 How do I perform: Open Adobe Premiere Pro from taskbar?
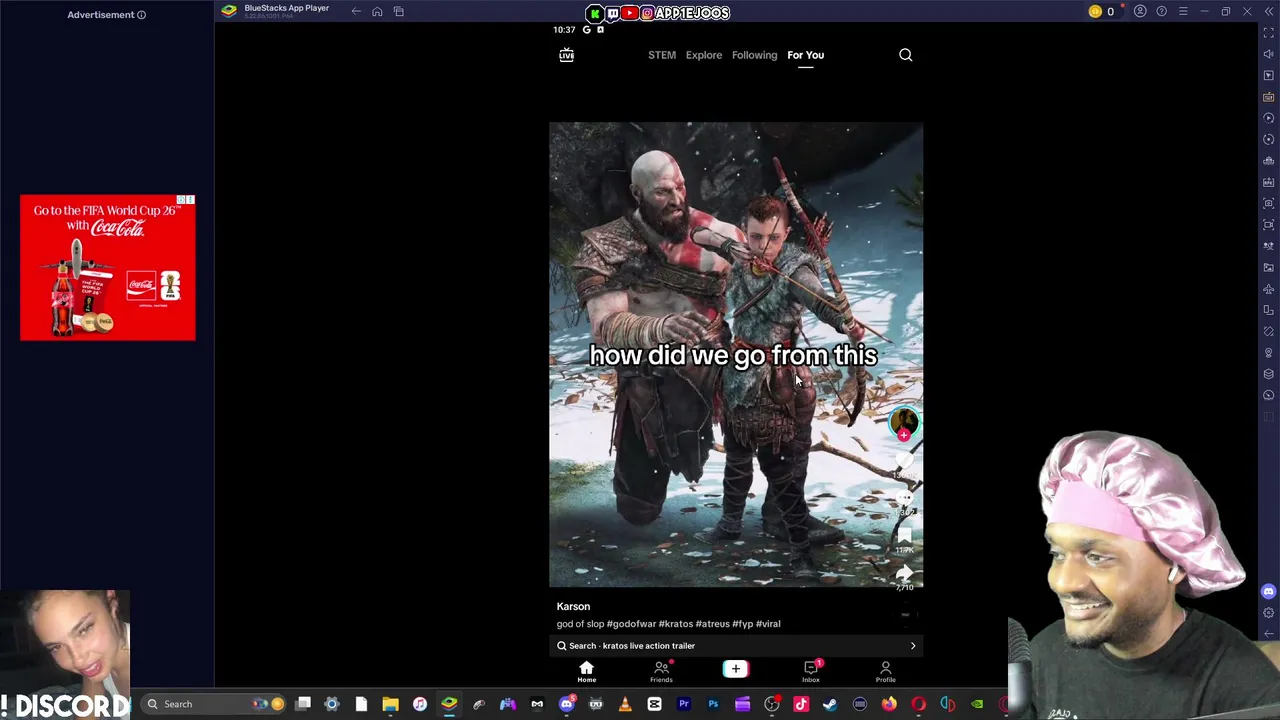click(684, 704)
